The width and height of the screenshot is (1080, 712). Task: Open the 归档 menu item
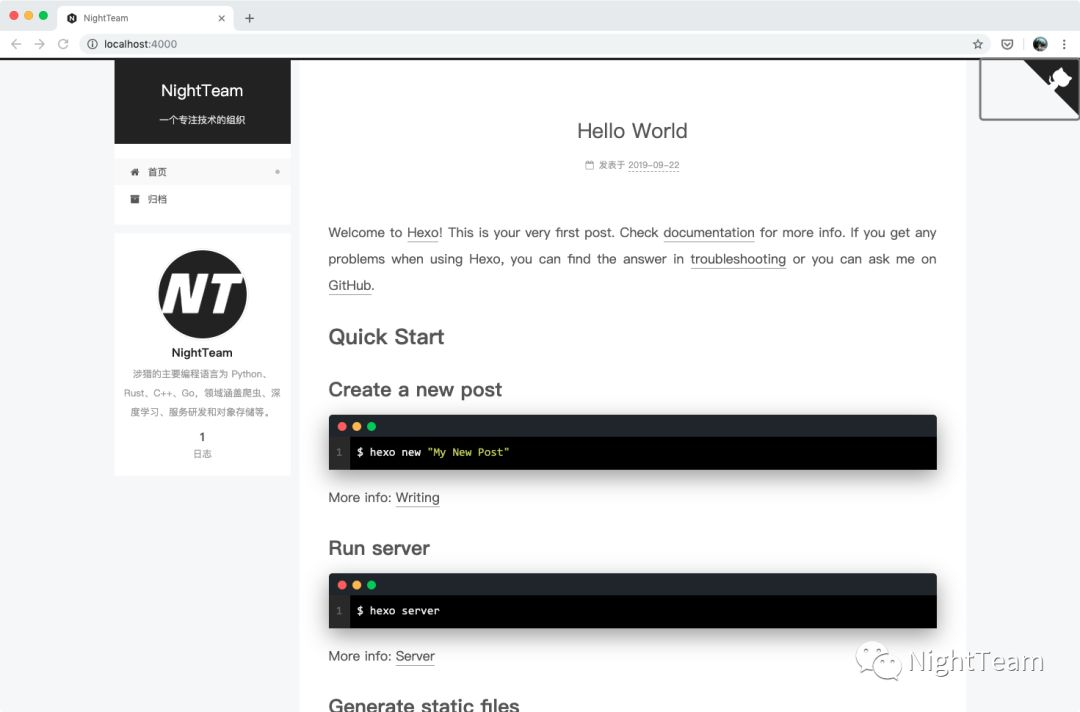(202, 199)
